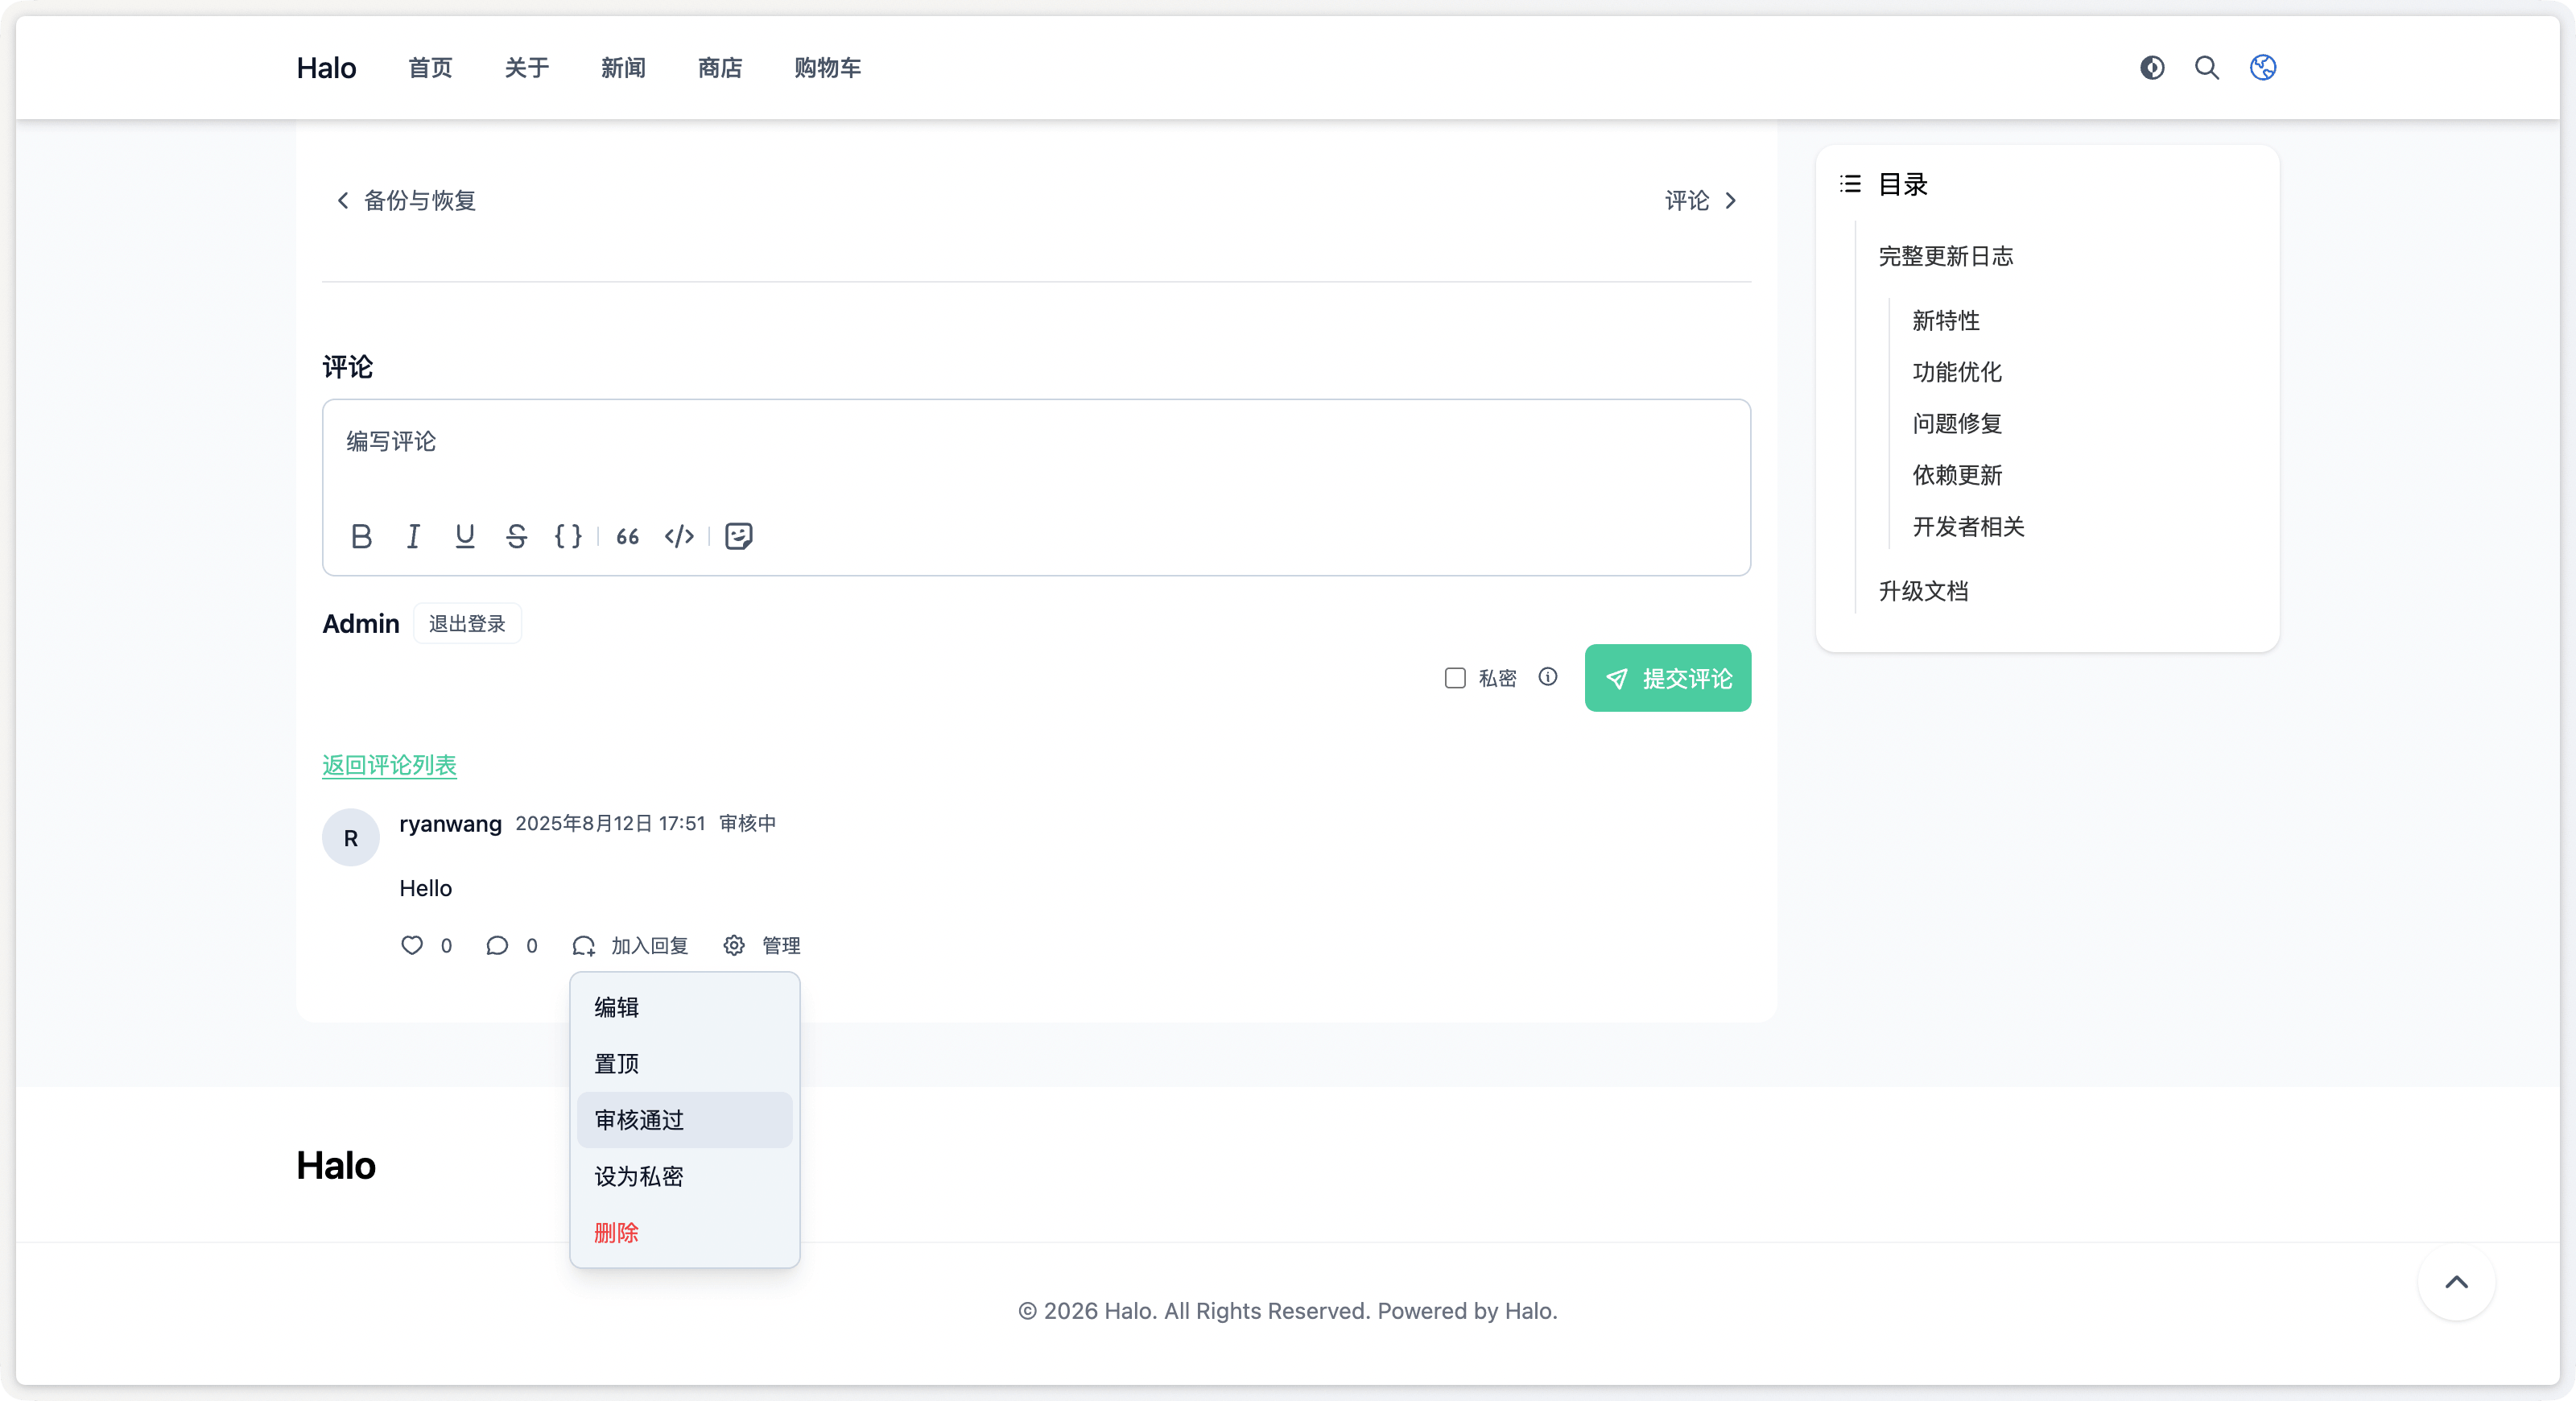Screen dimensions: 2576x1401
Task: Insert a blockquote with quote icon
Action: point(627,536)
